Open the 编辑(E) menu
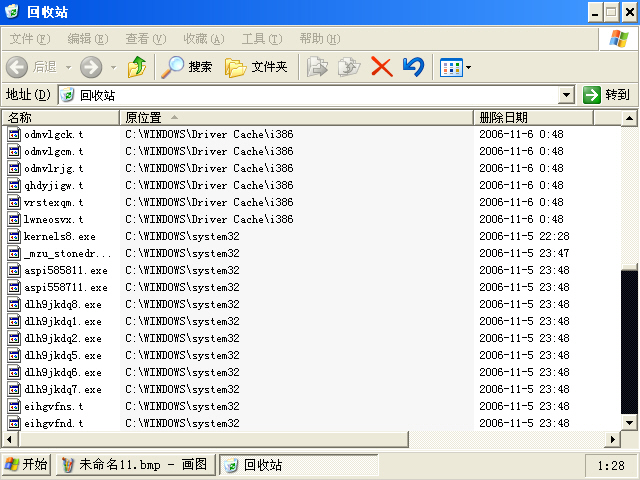The height and width of the screenshot is (480, 640). pos(88,39)
